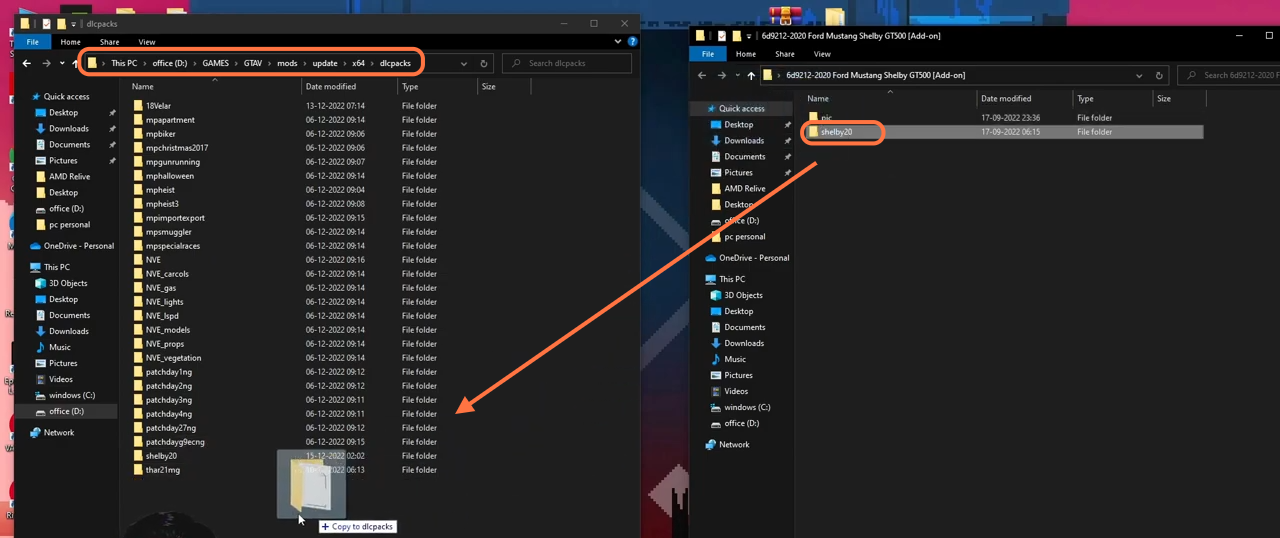The width and height of the screenshot is (1280, 538).
Task: Click the Search dlcpacks input field
Action: (x=567, y=63)
